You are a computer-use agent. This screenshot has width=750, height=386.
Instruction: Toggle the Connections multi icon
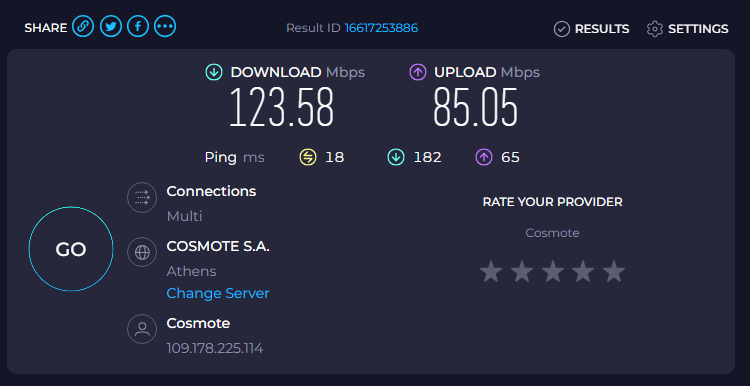[x=142, y=197]
